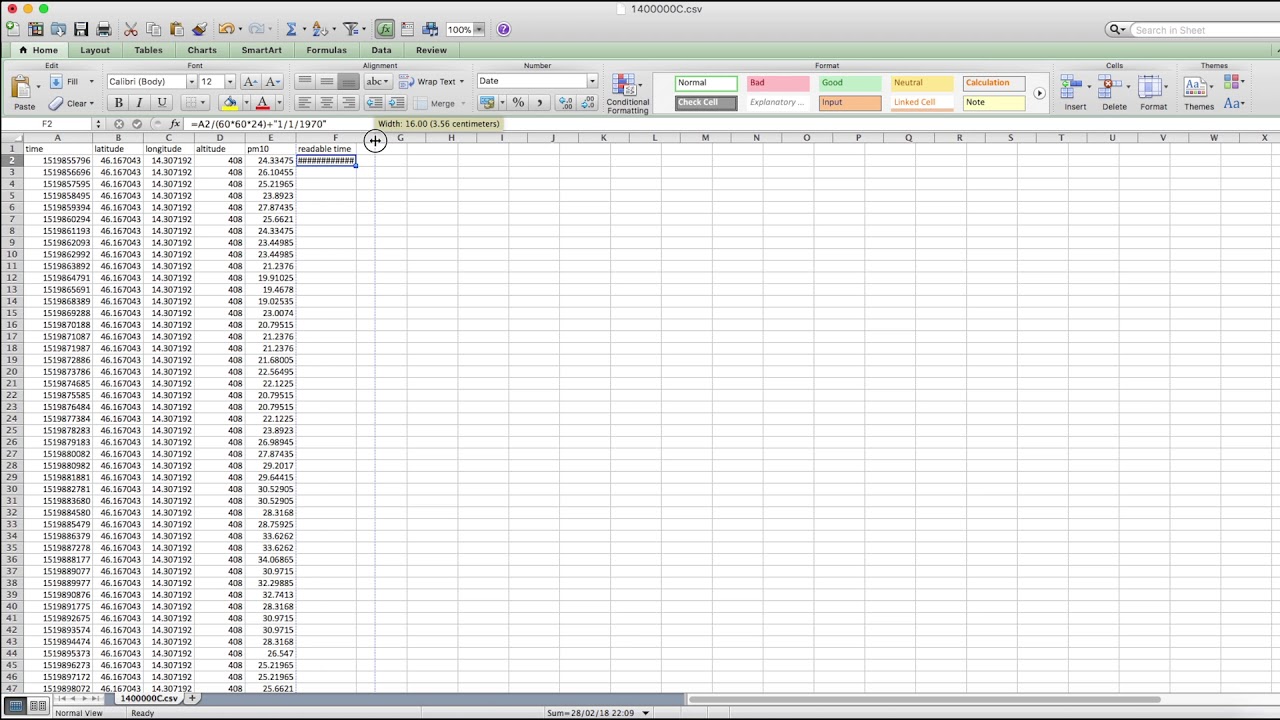Open the font size dropdown
Image resolution: width=1280 pixels, height=720 pixels.
pyautogui.click(x=230, y=82)
